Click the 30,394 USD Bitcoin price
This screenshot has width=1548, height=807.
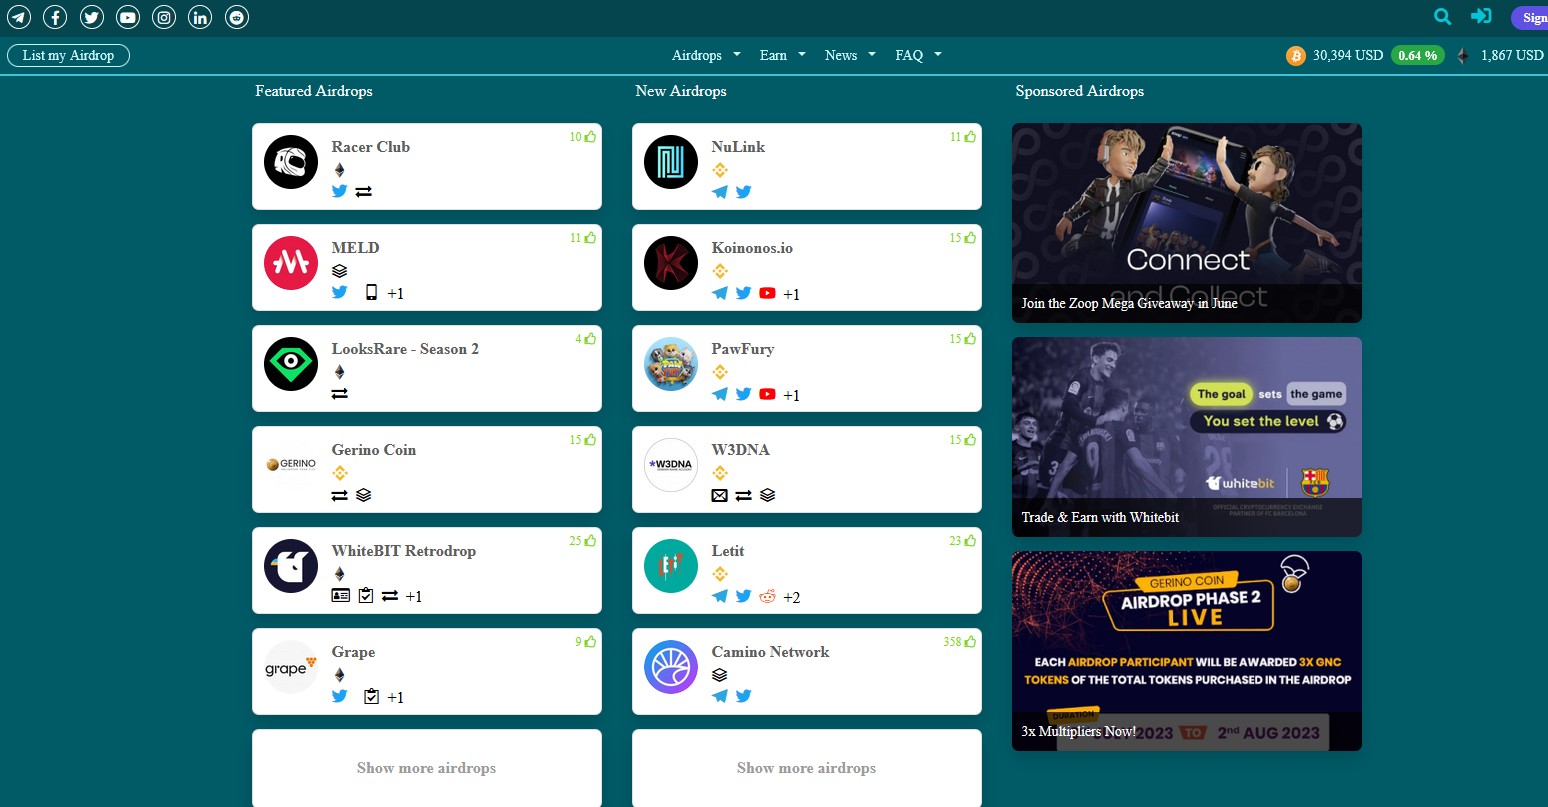tap(1348, 55)
